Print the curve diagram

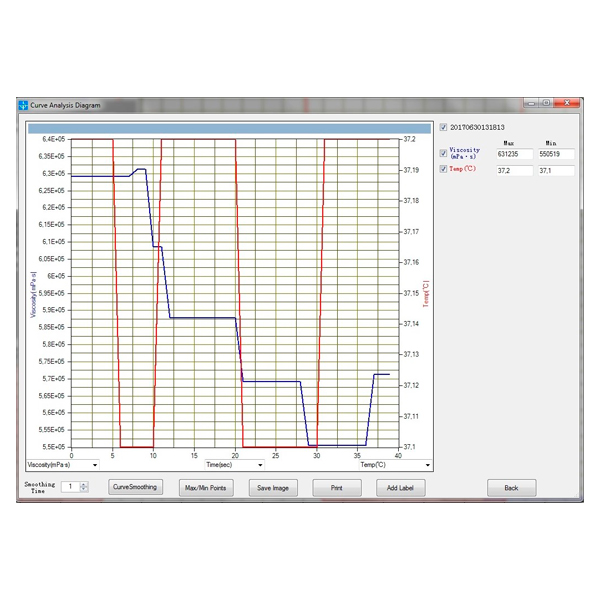(x=337, y=488)
